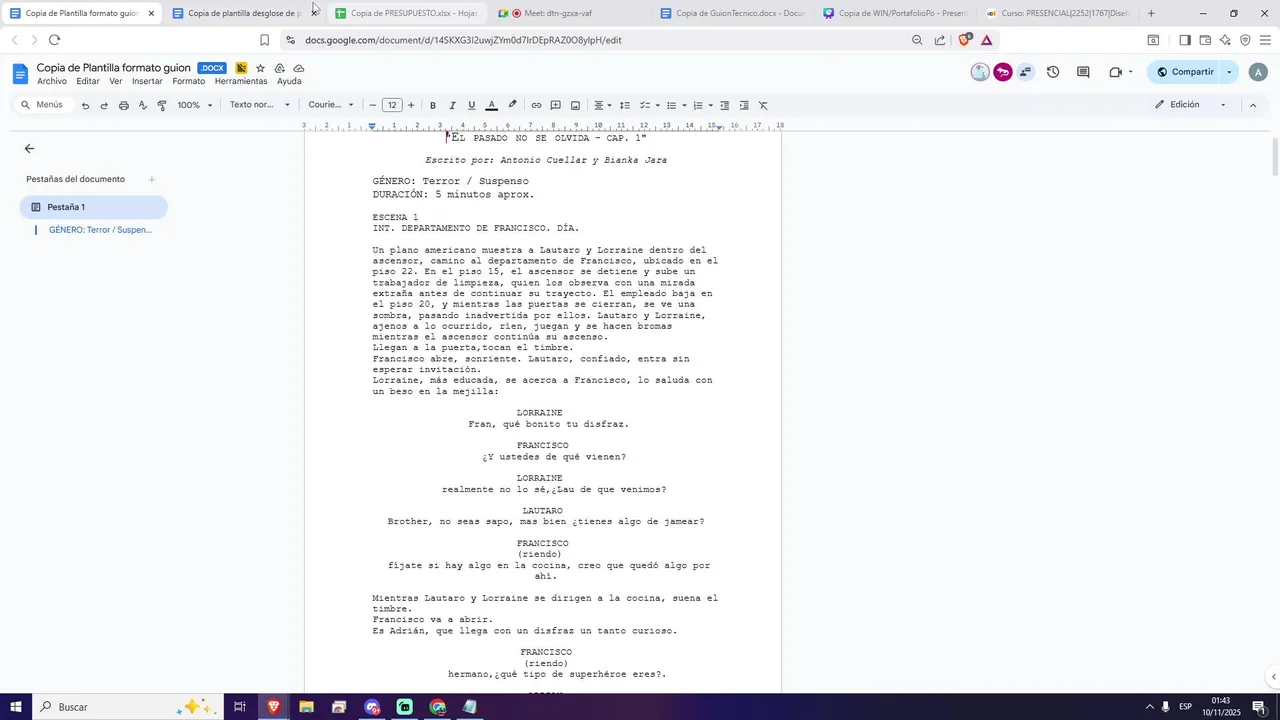The width and height of the screenshot is (1280, 720).
Task: Undo the last edit
Action: point(85,105)
